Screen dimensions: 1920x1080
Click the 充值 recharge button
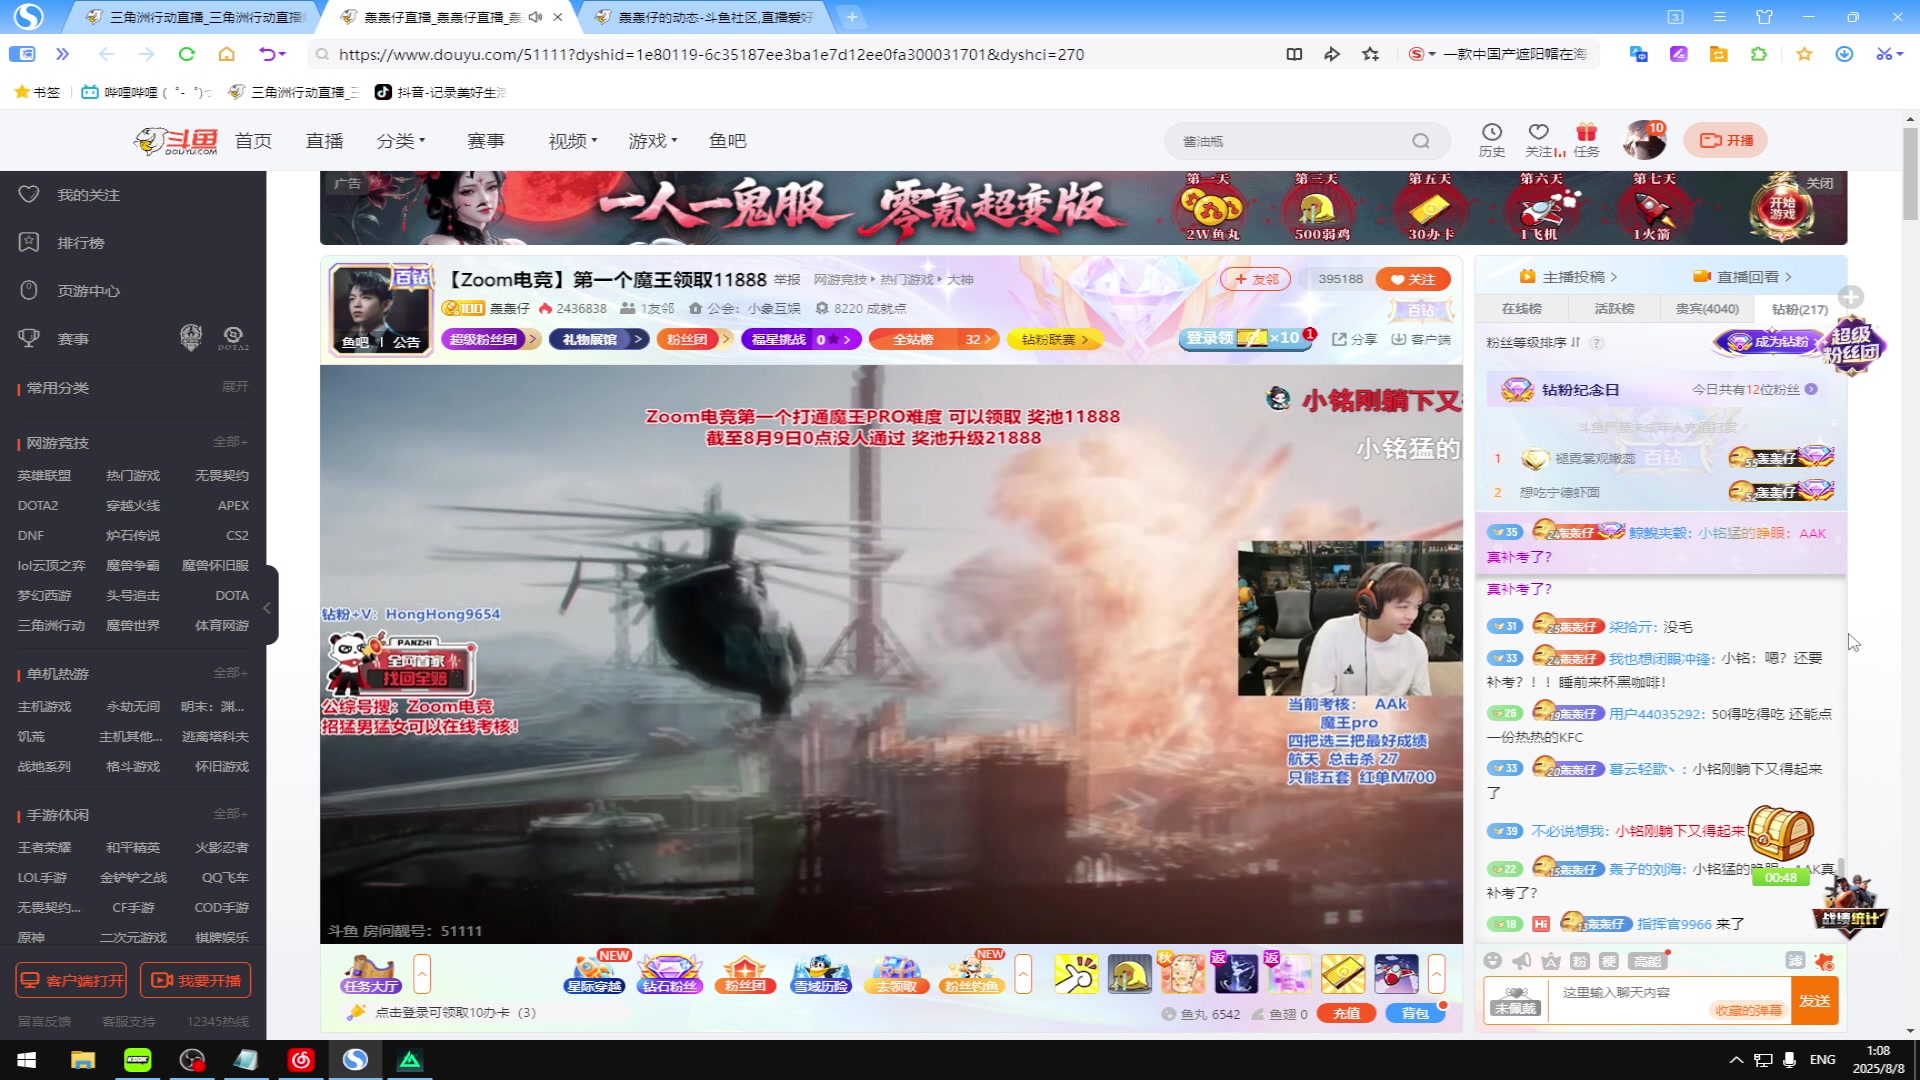[1347, 1013]
